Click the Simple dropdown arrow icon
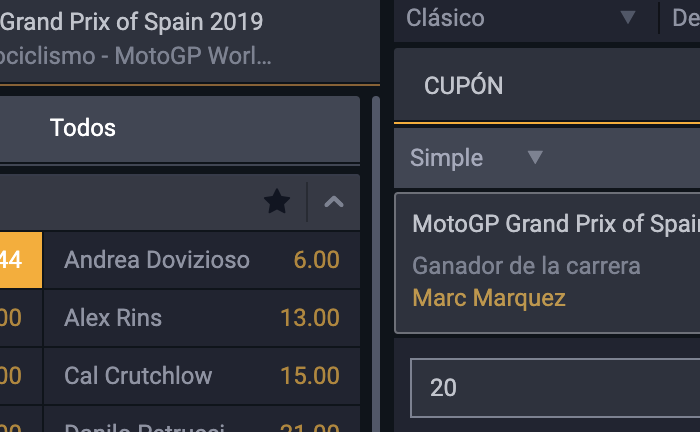Viewport: 700px width, 432px height. point(535,157)
